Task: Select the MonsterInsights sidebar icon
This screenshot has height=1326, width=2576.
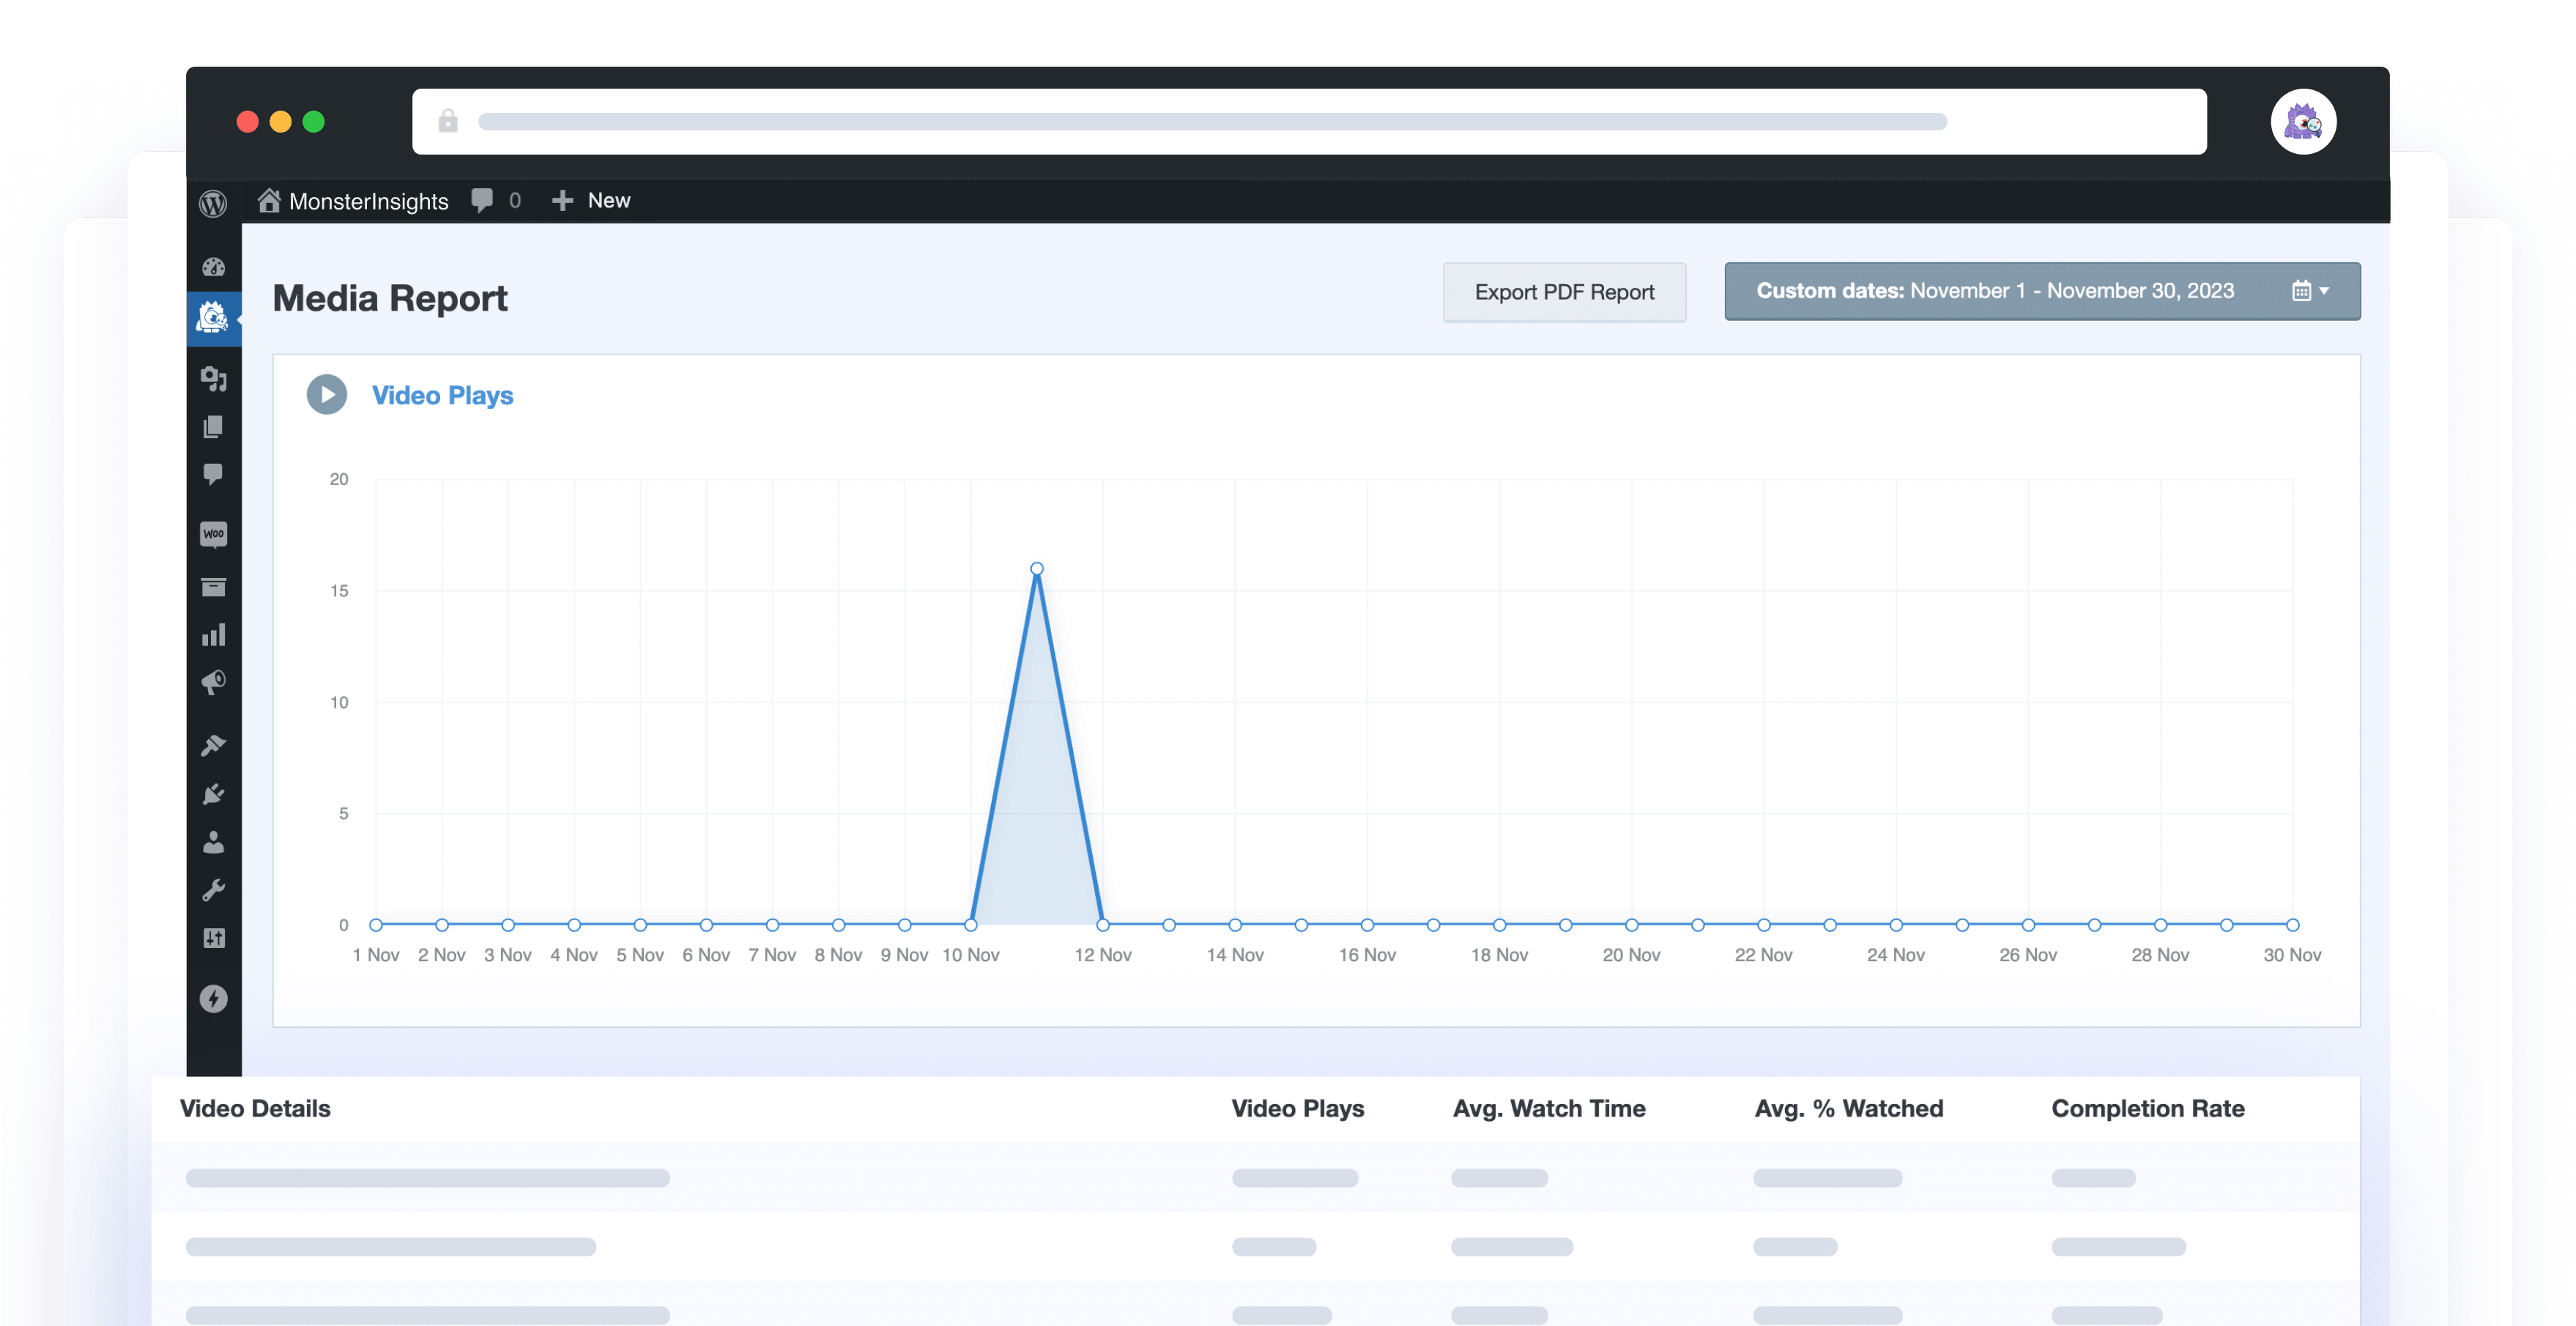Action: pos(213,319)
